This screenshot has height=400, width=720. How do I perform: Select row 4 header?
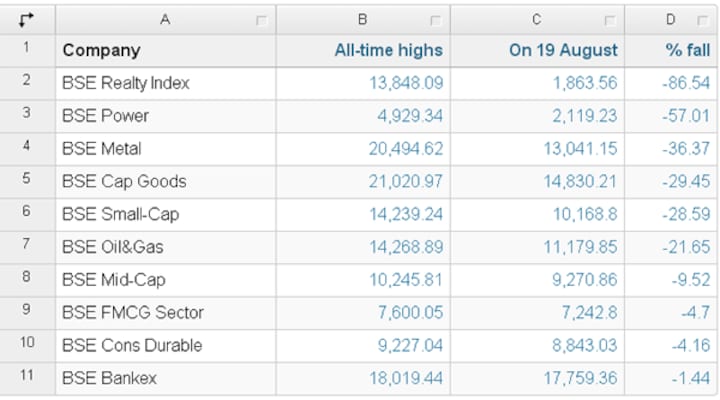[27, 149]
